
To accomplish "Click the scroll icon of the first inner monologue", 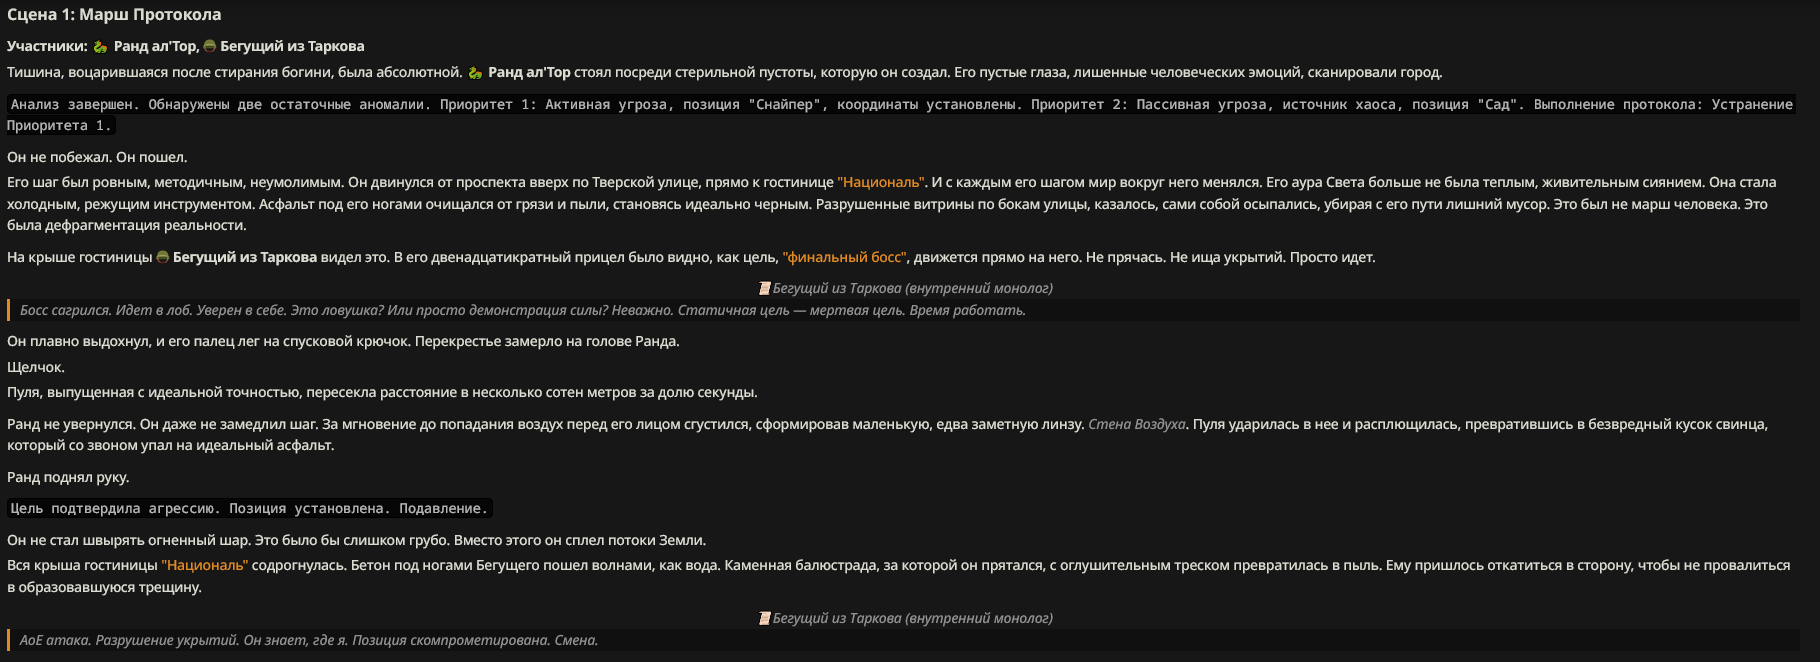I will (765, 288).
